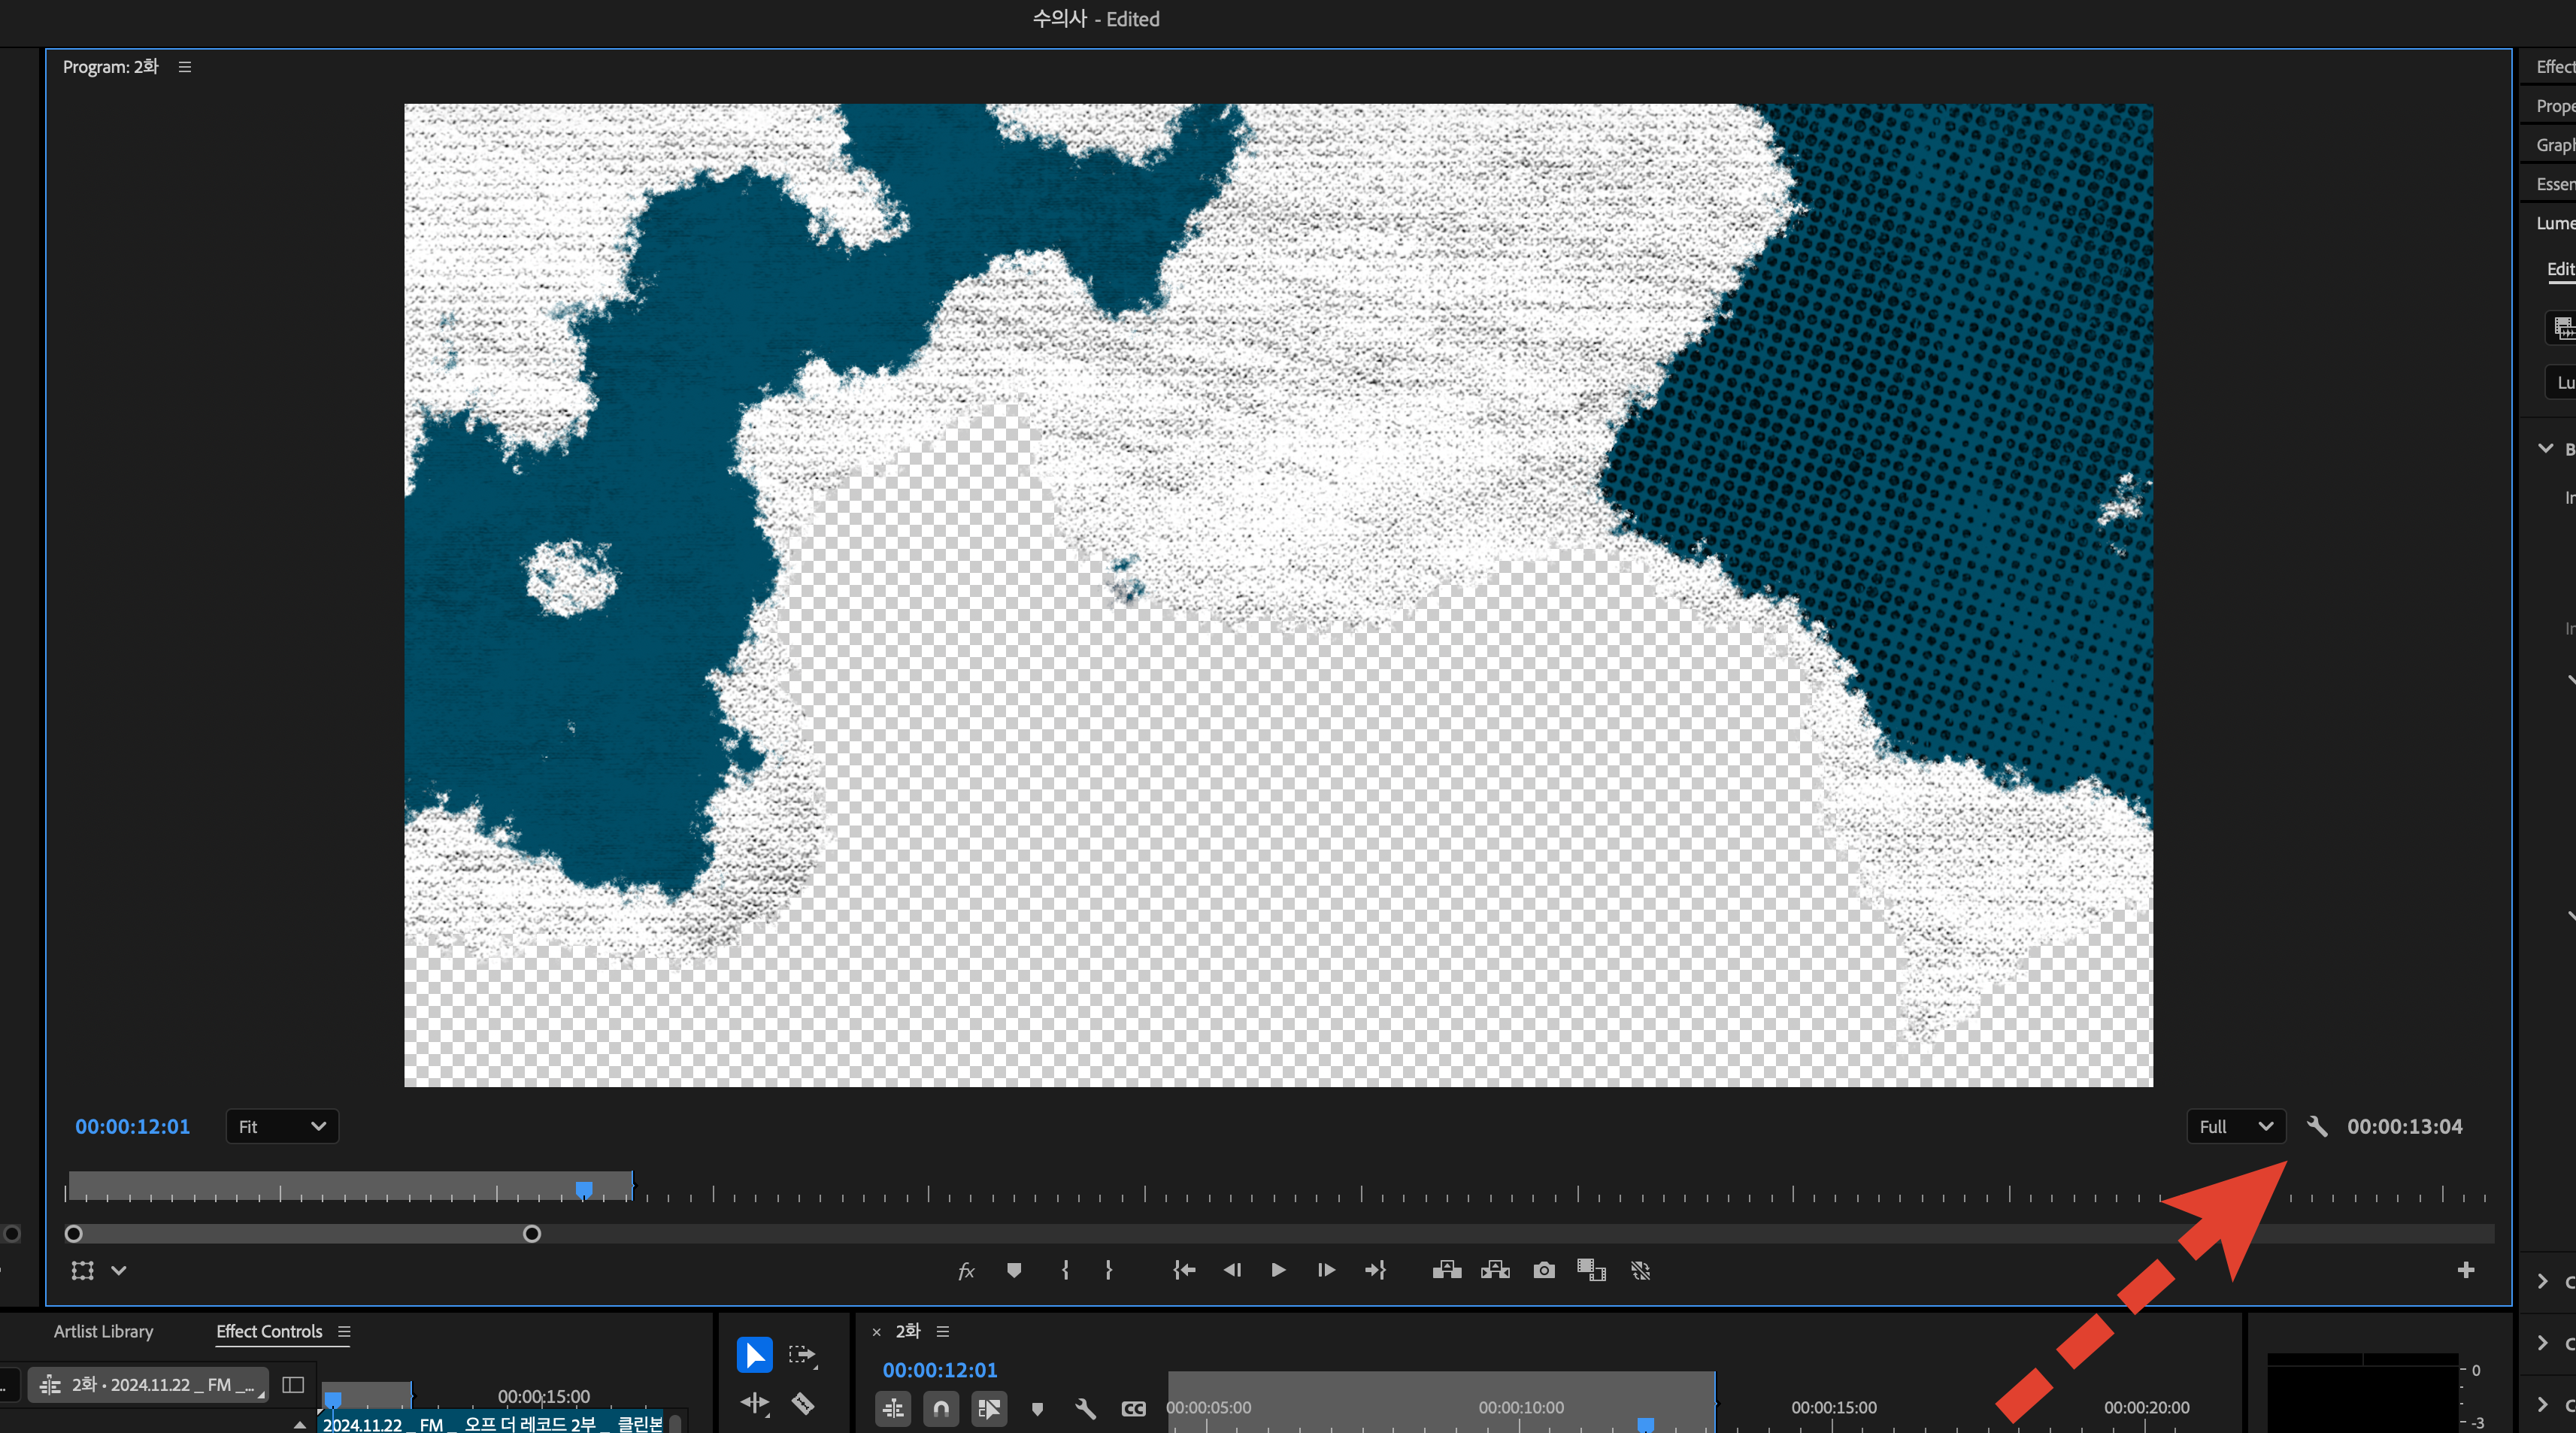Image resolution: width=2576 pixels, height=1433 pixels.
Task: Open Program monitor wrench settings
Action: click(2317, 1126)
